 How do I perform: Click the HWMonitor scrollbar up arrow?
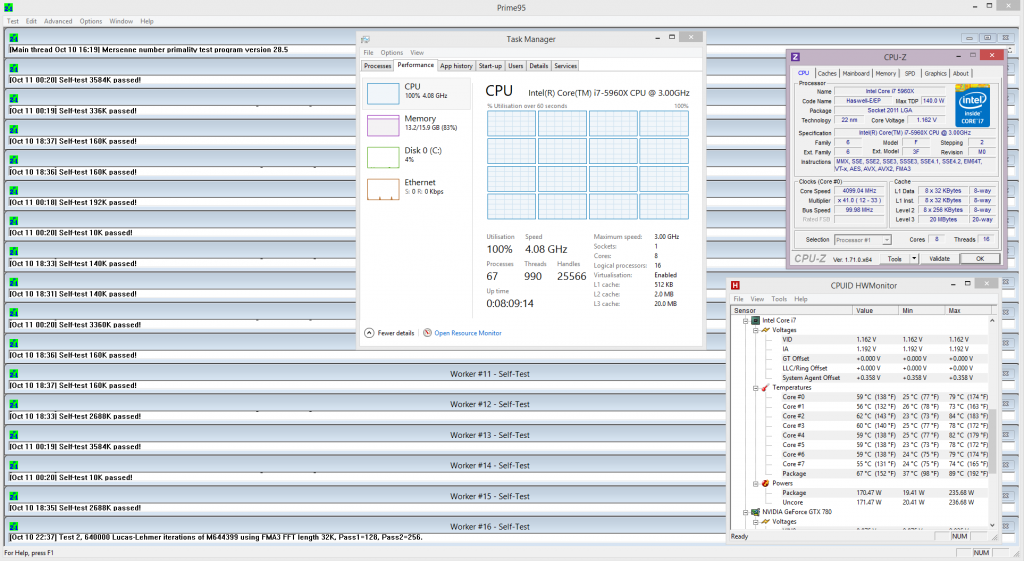[992, 321]
